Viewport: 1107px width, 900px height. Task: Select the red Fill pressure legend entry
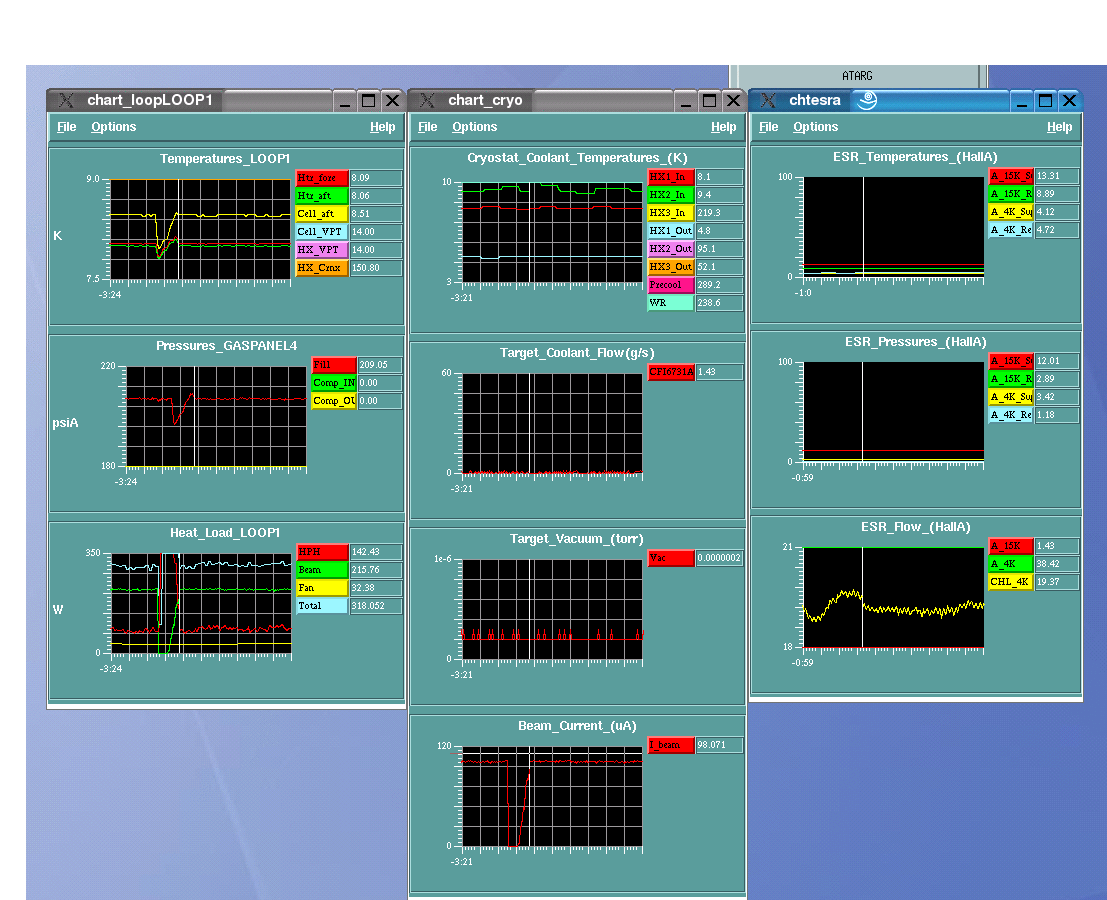[334, 365]
